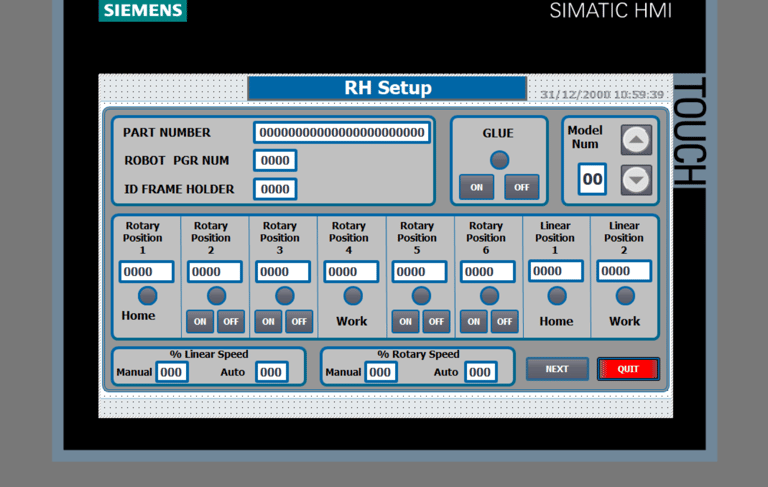
Task: Edit Rotary Position 4 value field
Action: [351, 271]
